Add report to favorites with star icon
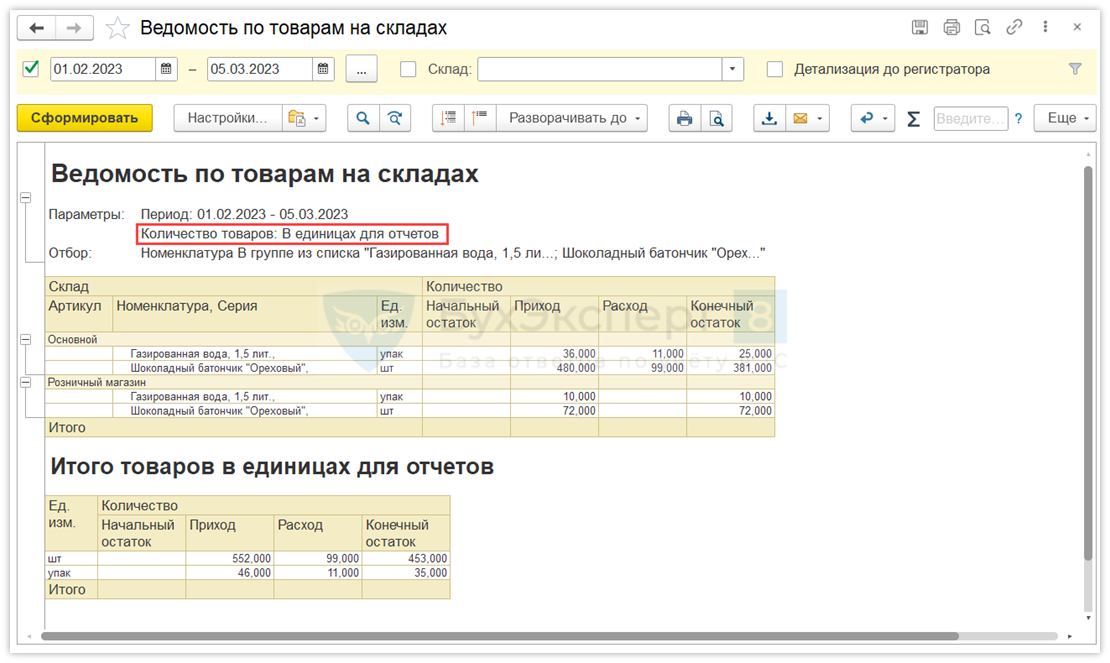 tap(118, 28)
